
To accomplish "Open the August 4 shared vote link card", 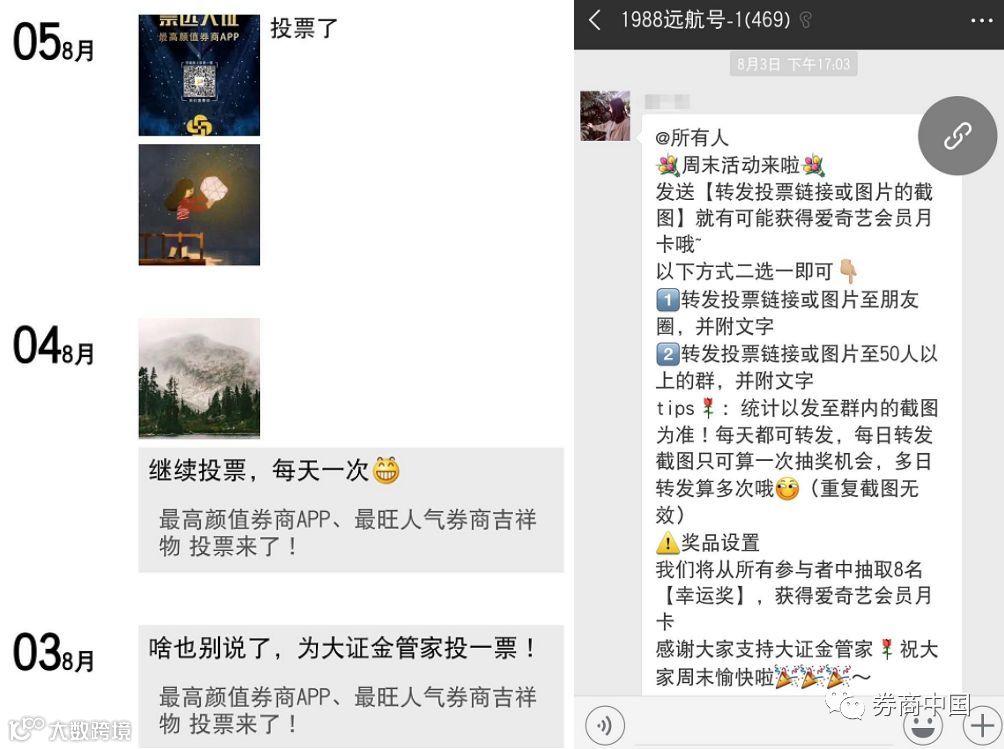I will (351, 510).
